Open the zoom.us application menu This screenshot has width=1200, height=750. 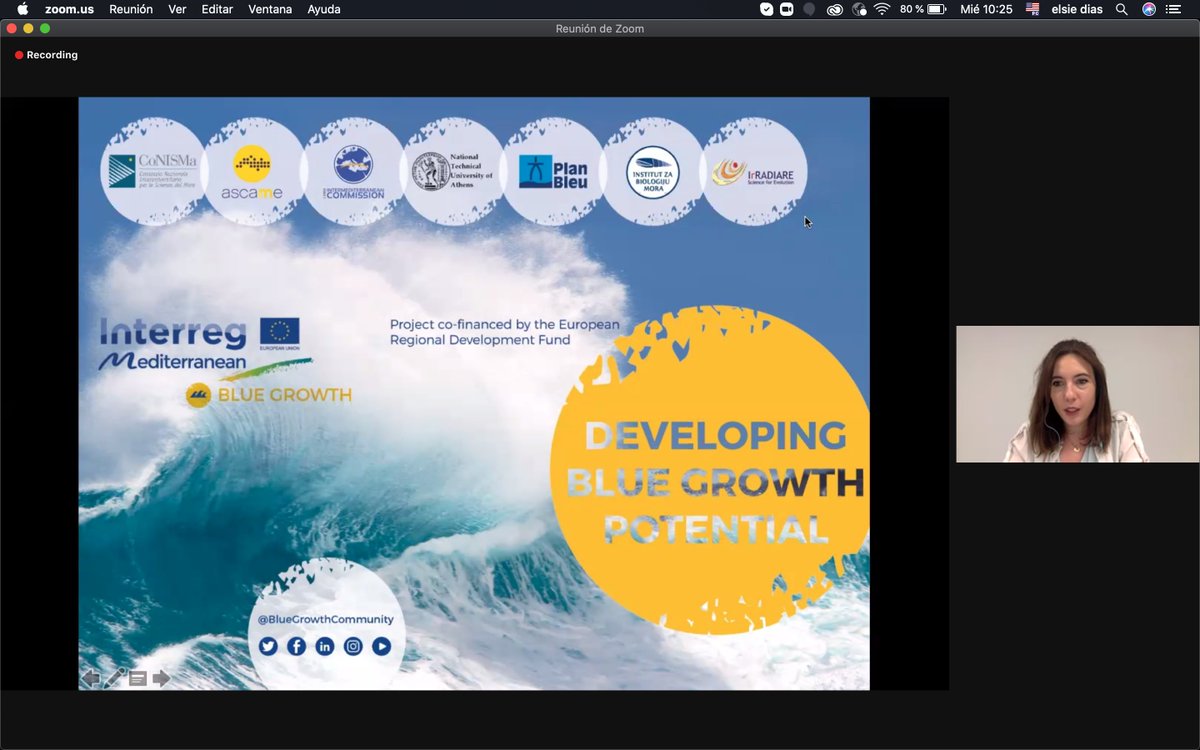pyautogui.click(x=69, y=9)
